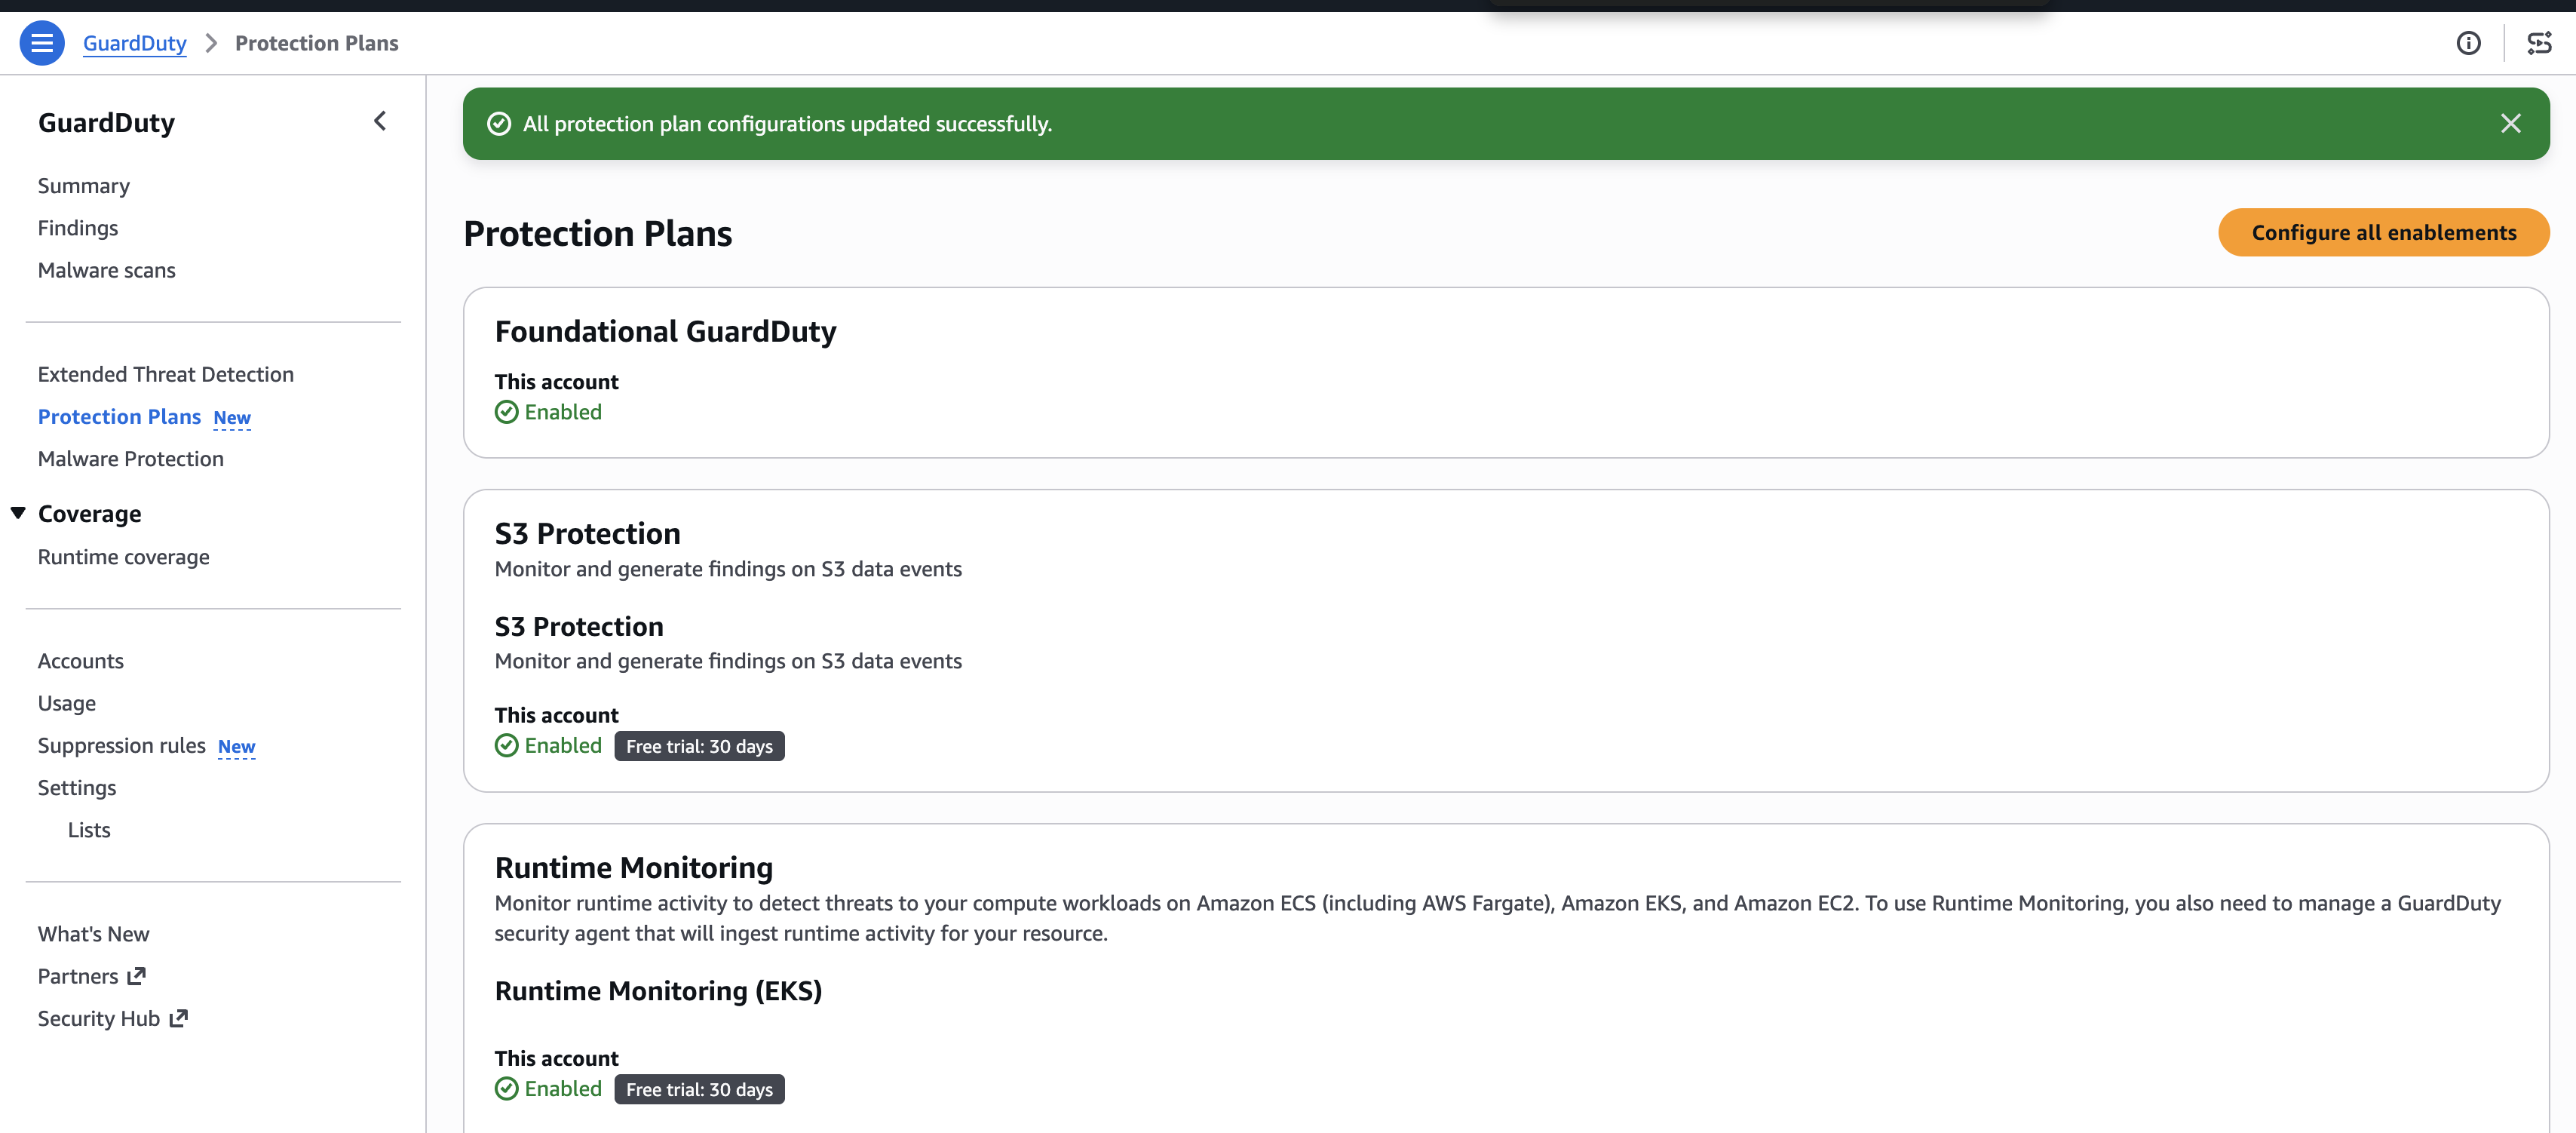Screen dimensions: 2576x1133
Task: Click the Coverage section heading
Action: tap(90, 513)
